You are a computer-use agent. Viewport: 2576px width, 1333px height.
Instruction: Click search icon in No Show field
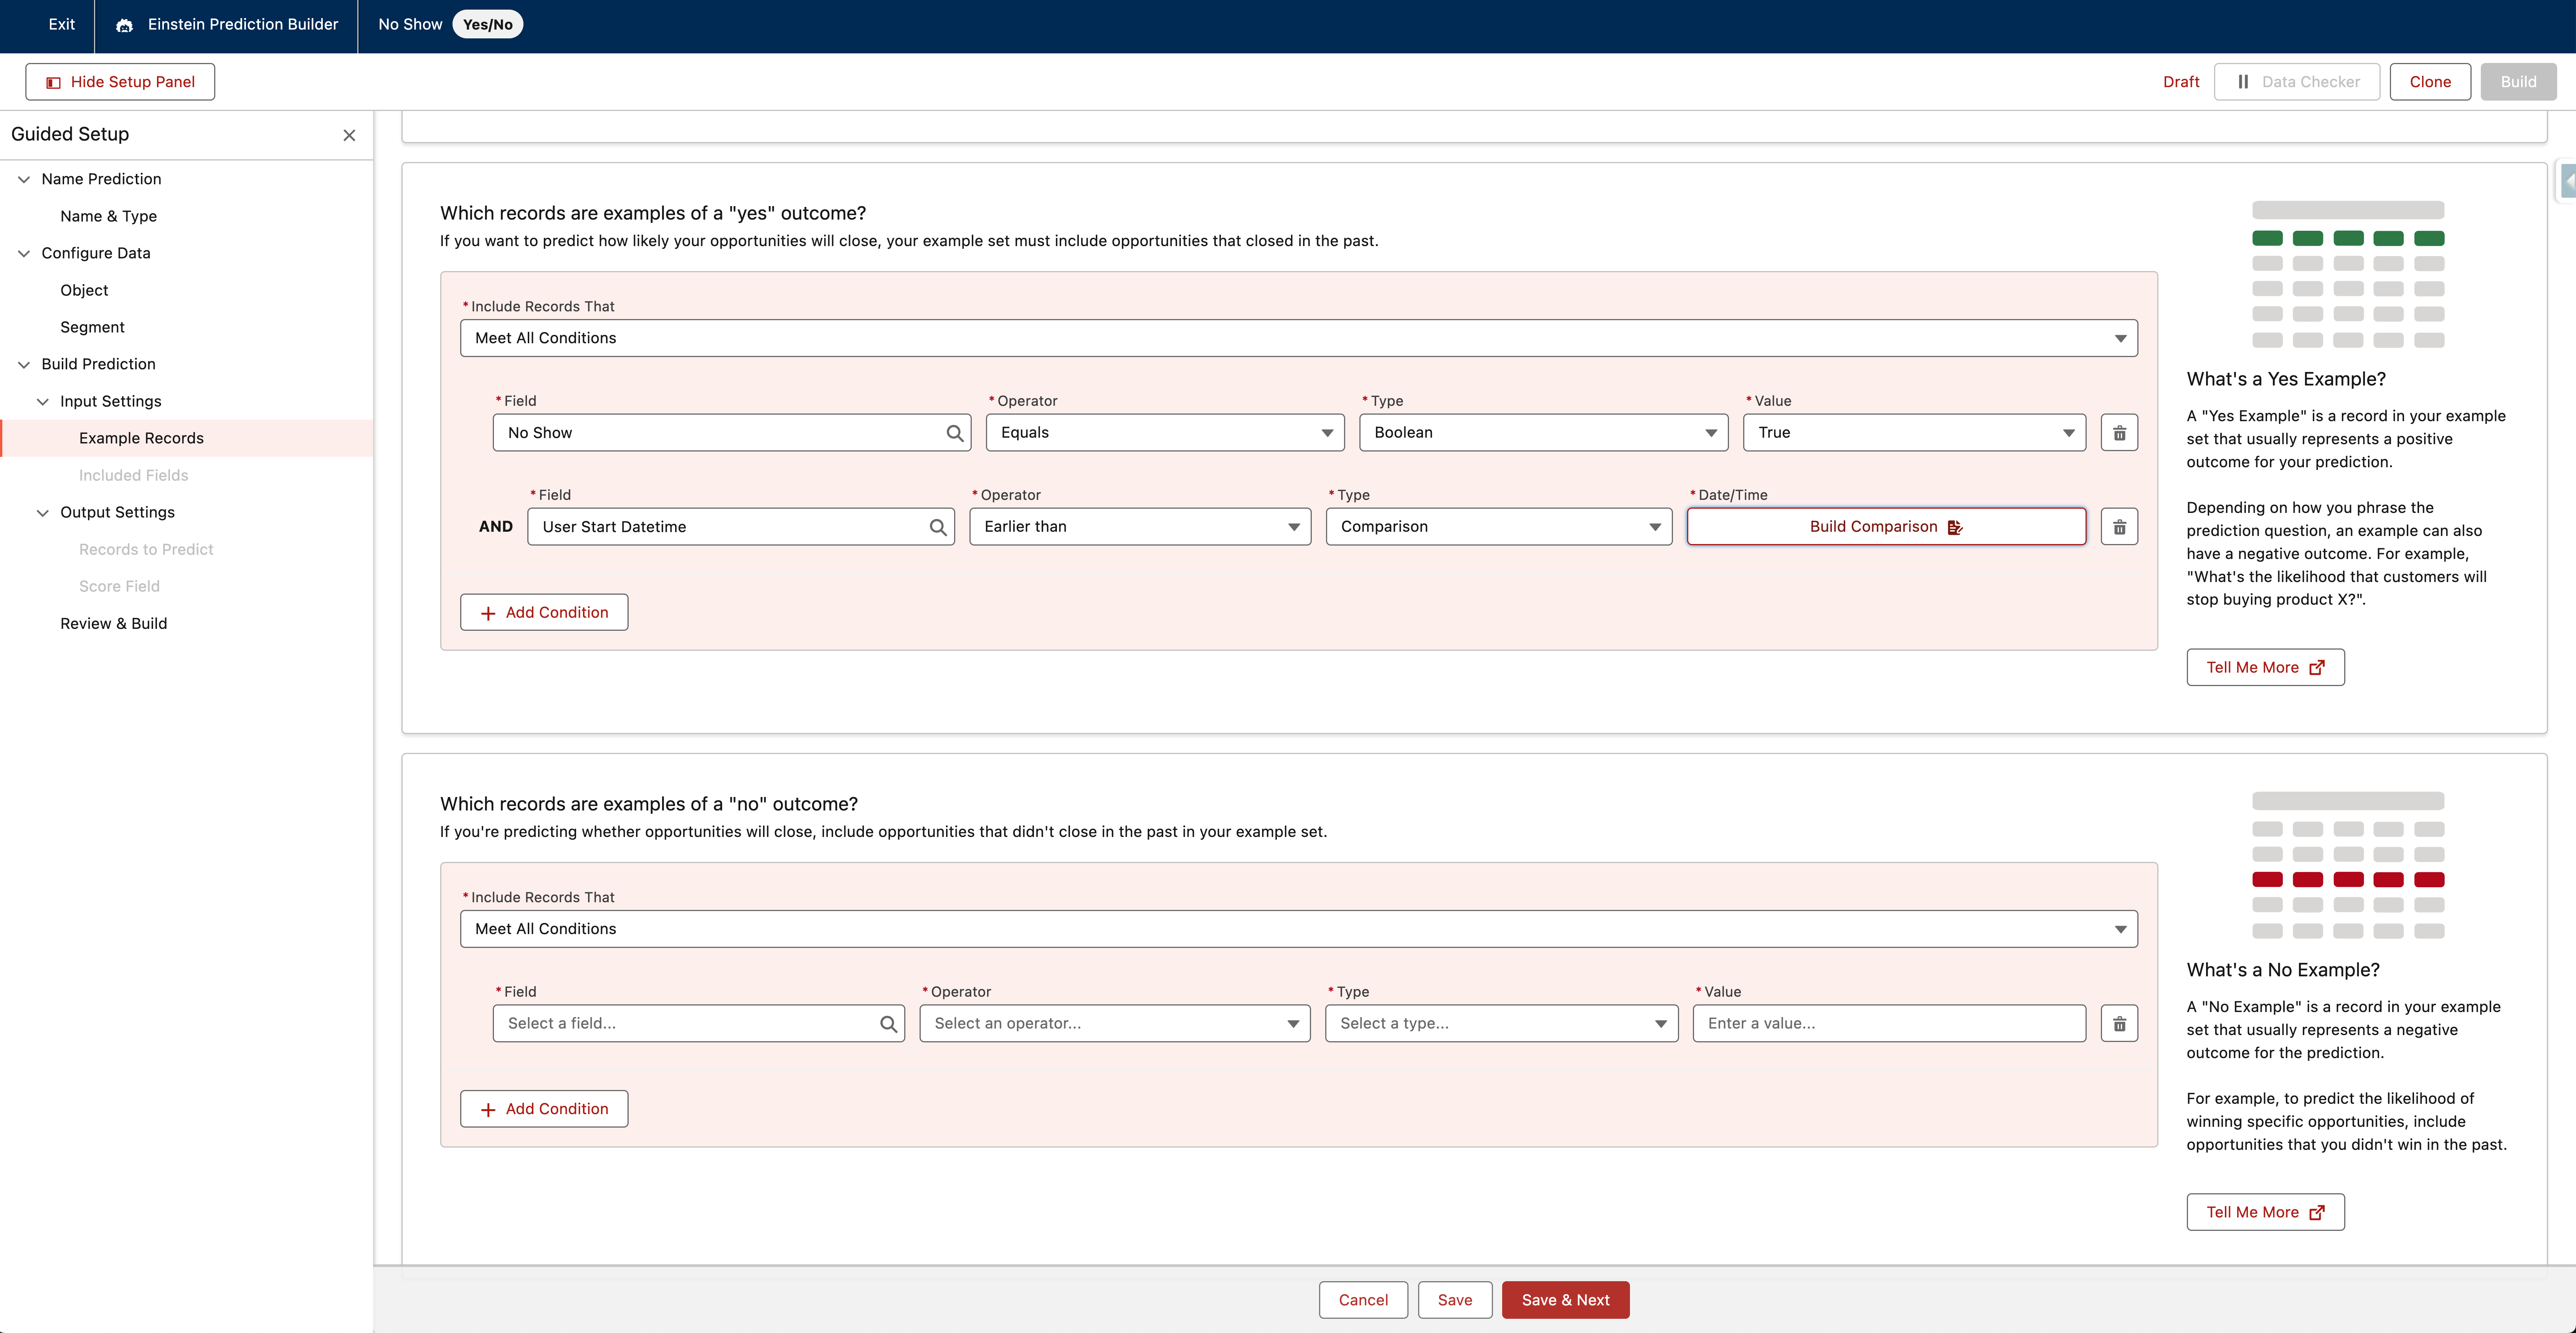(954, 433)
